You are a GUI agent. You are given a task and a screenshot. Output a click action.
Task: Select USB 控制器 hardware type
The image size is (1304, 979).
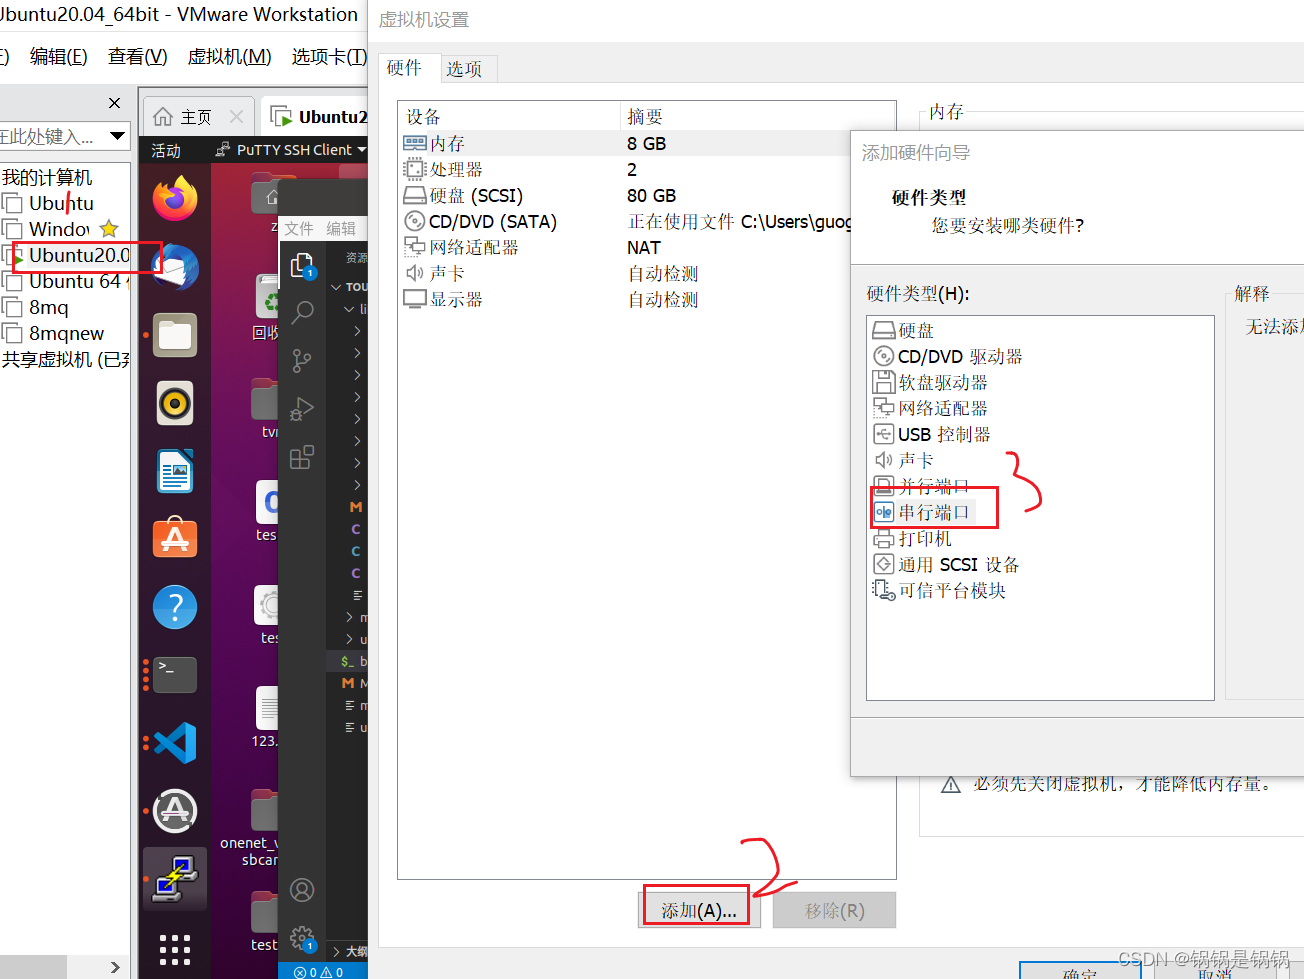coord(932,434)
